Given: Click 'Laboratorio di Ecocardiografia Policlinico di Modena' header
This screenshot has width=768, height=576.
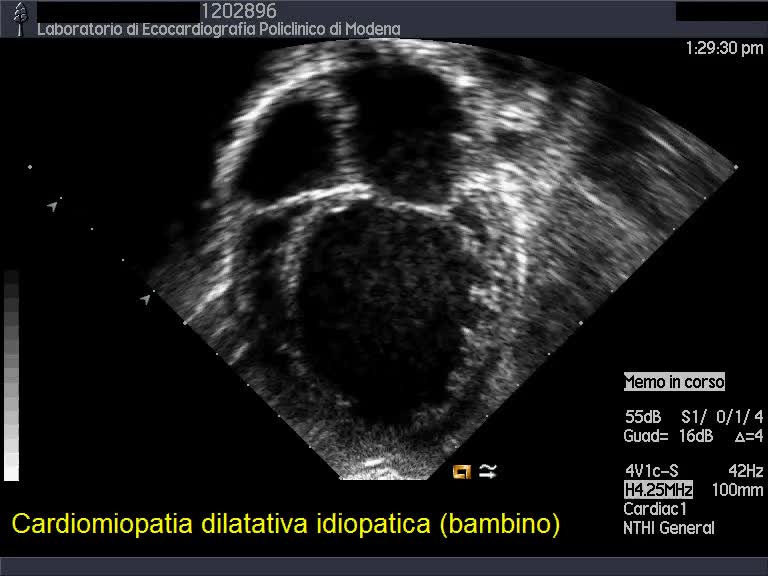Looking at the screenshot, I should pos(218,29).
